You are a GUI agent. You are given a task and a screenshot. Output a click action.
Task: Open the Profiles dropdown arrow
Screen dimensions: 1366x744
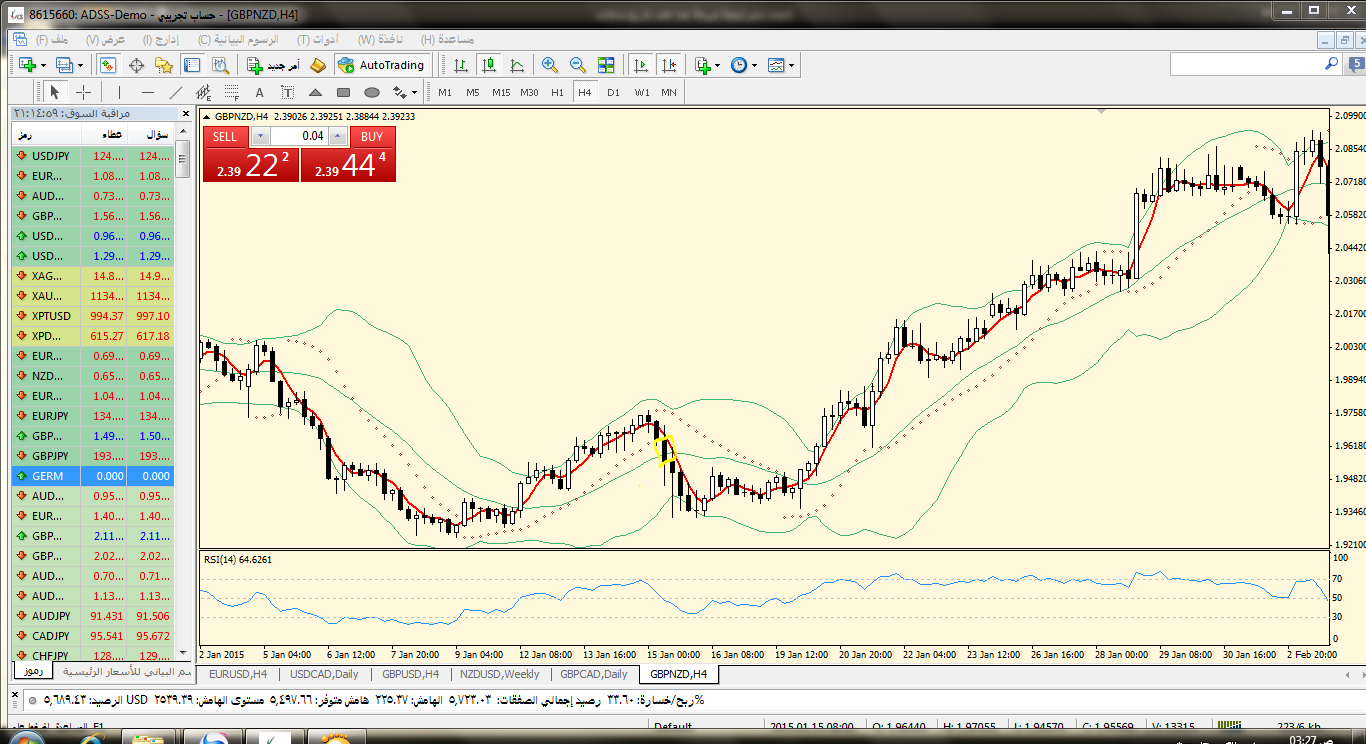(x=81, y=66)
